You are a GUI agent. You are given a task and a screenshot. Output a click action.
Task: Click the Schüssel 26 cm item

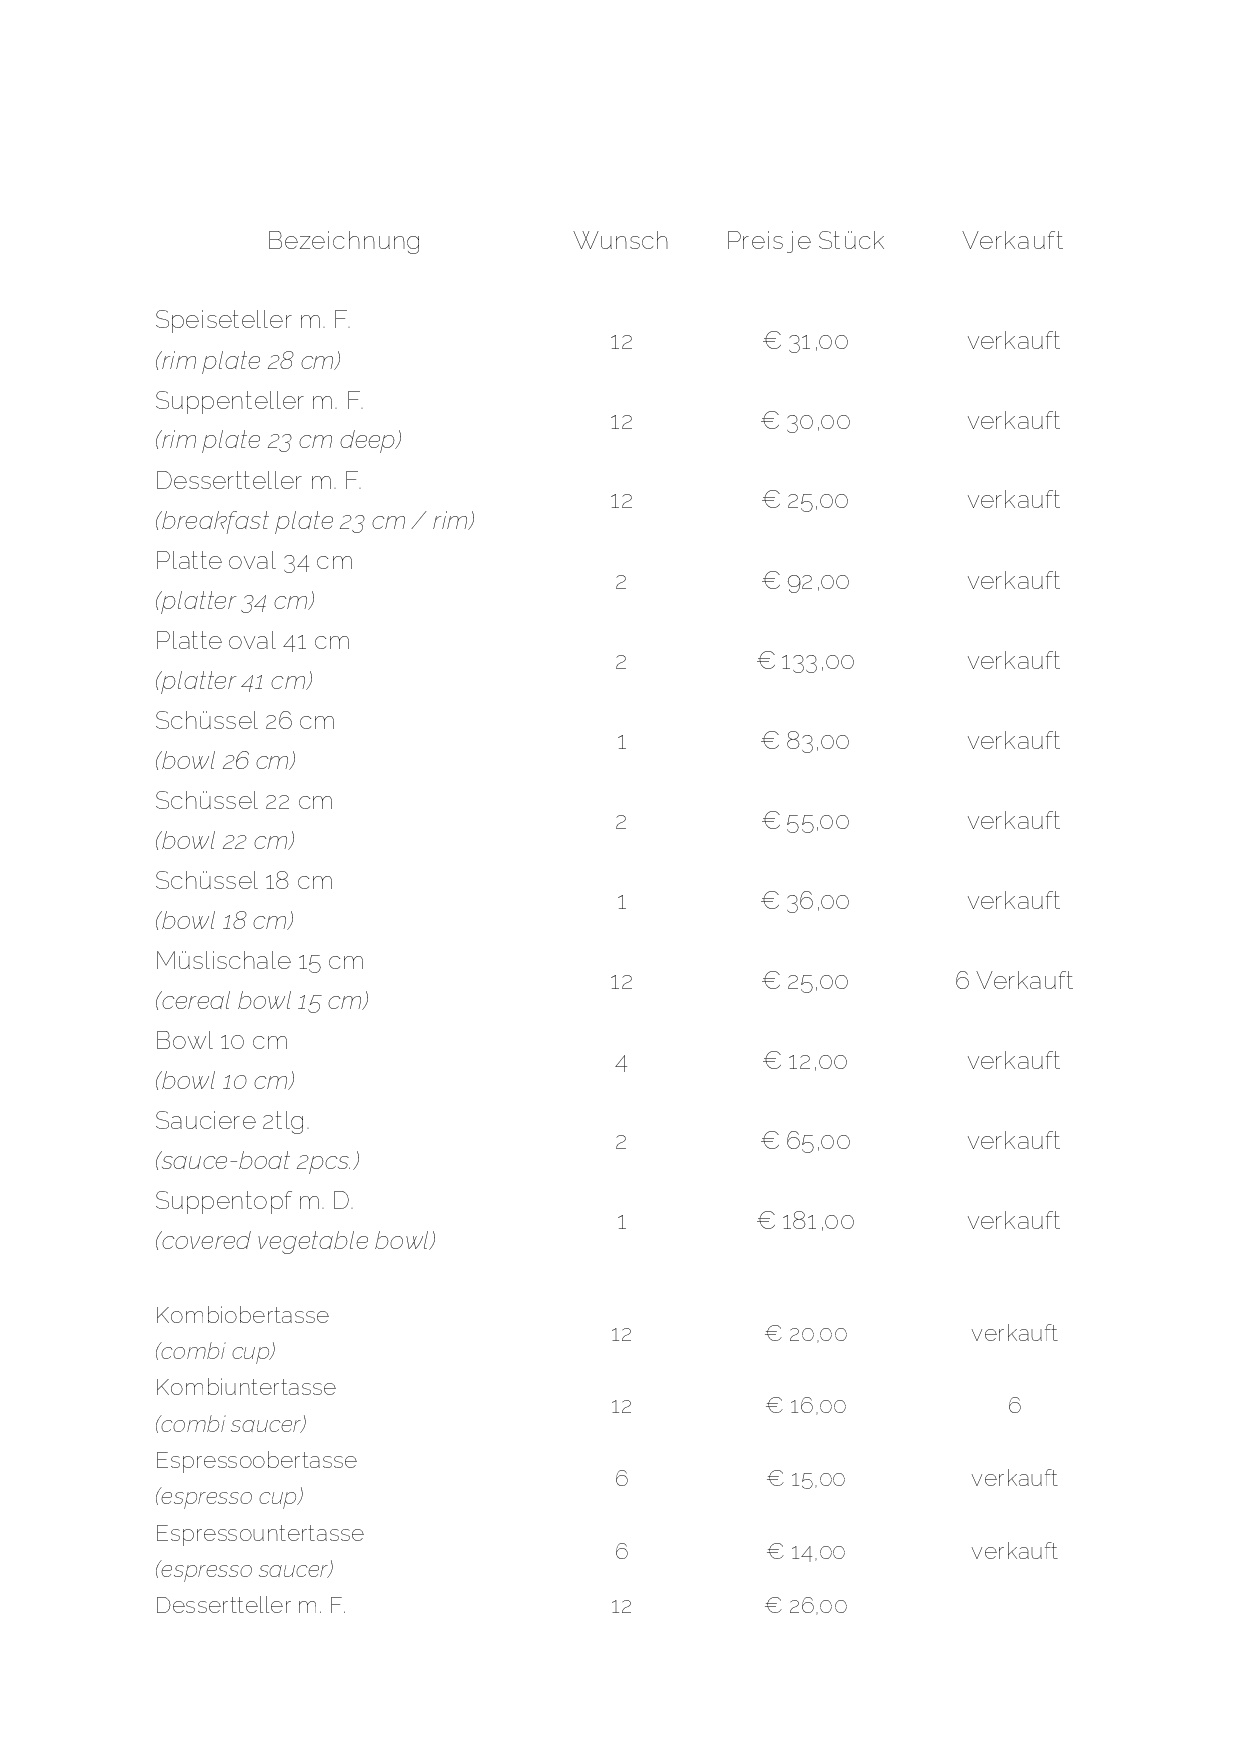(x=245, y=721)
